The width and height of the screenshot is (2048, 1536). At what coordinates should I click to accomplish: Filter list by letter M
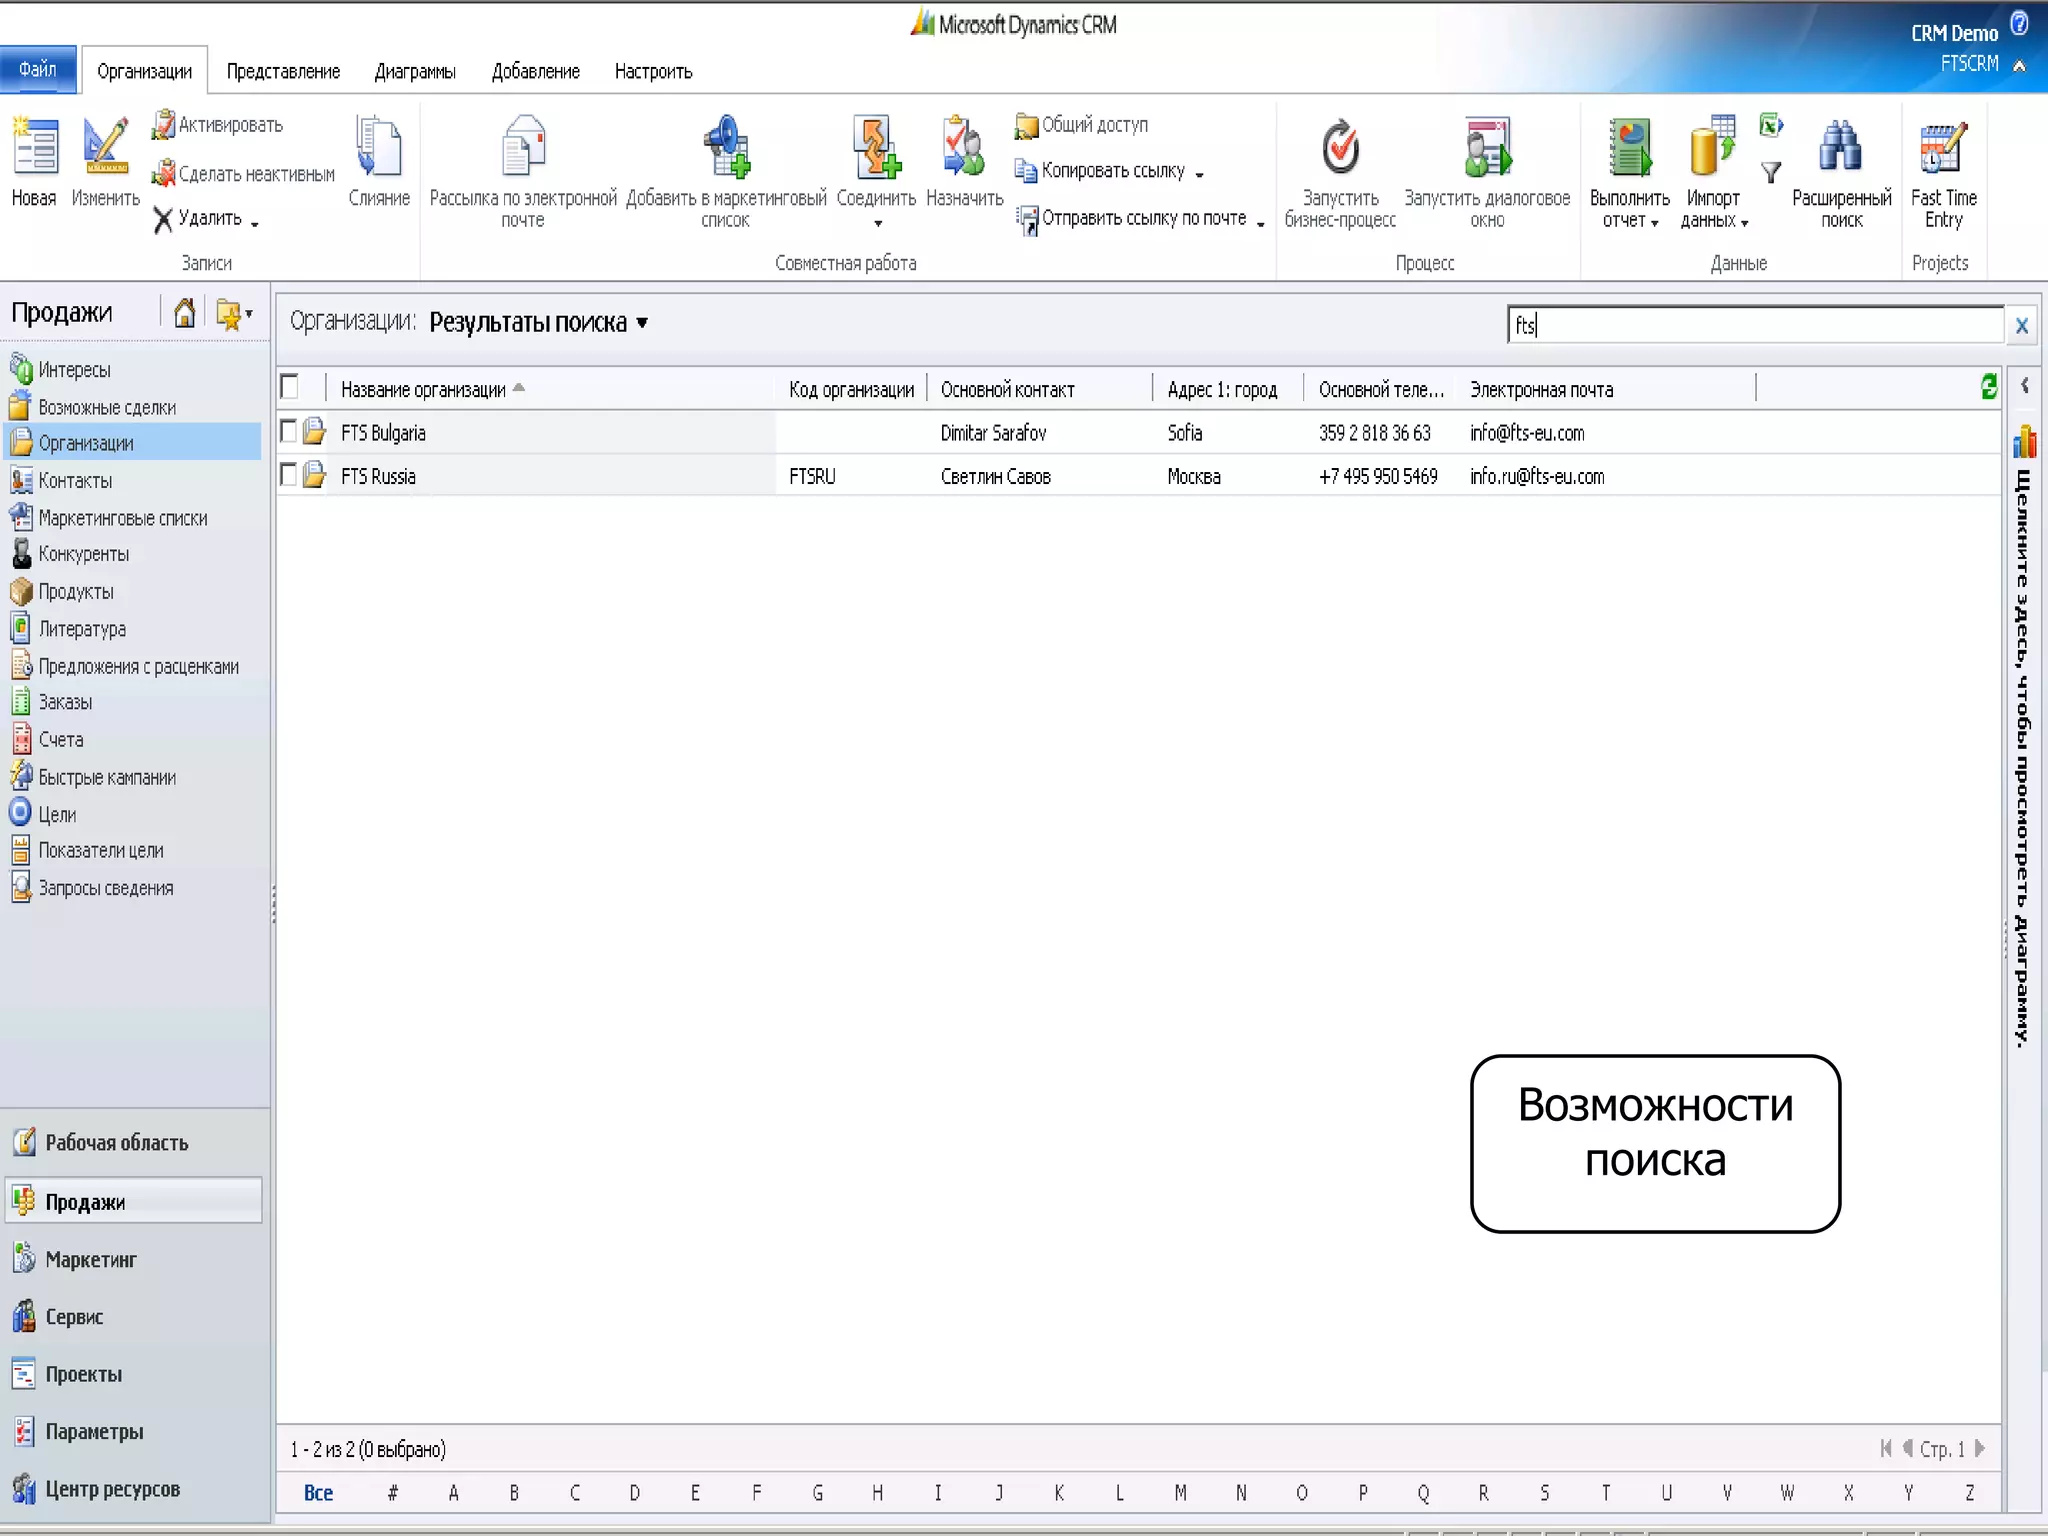(1180, 1493)
